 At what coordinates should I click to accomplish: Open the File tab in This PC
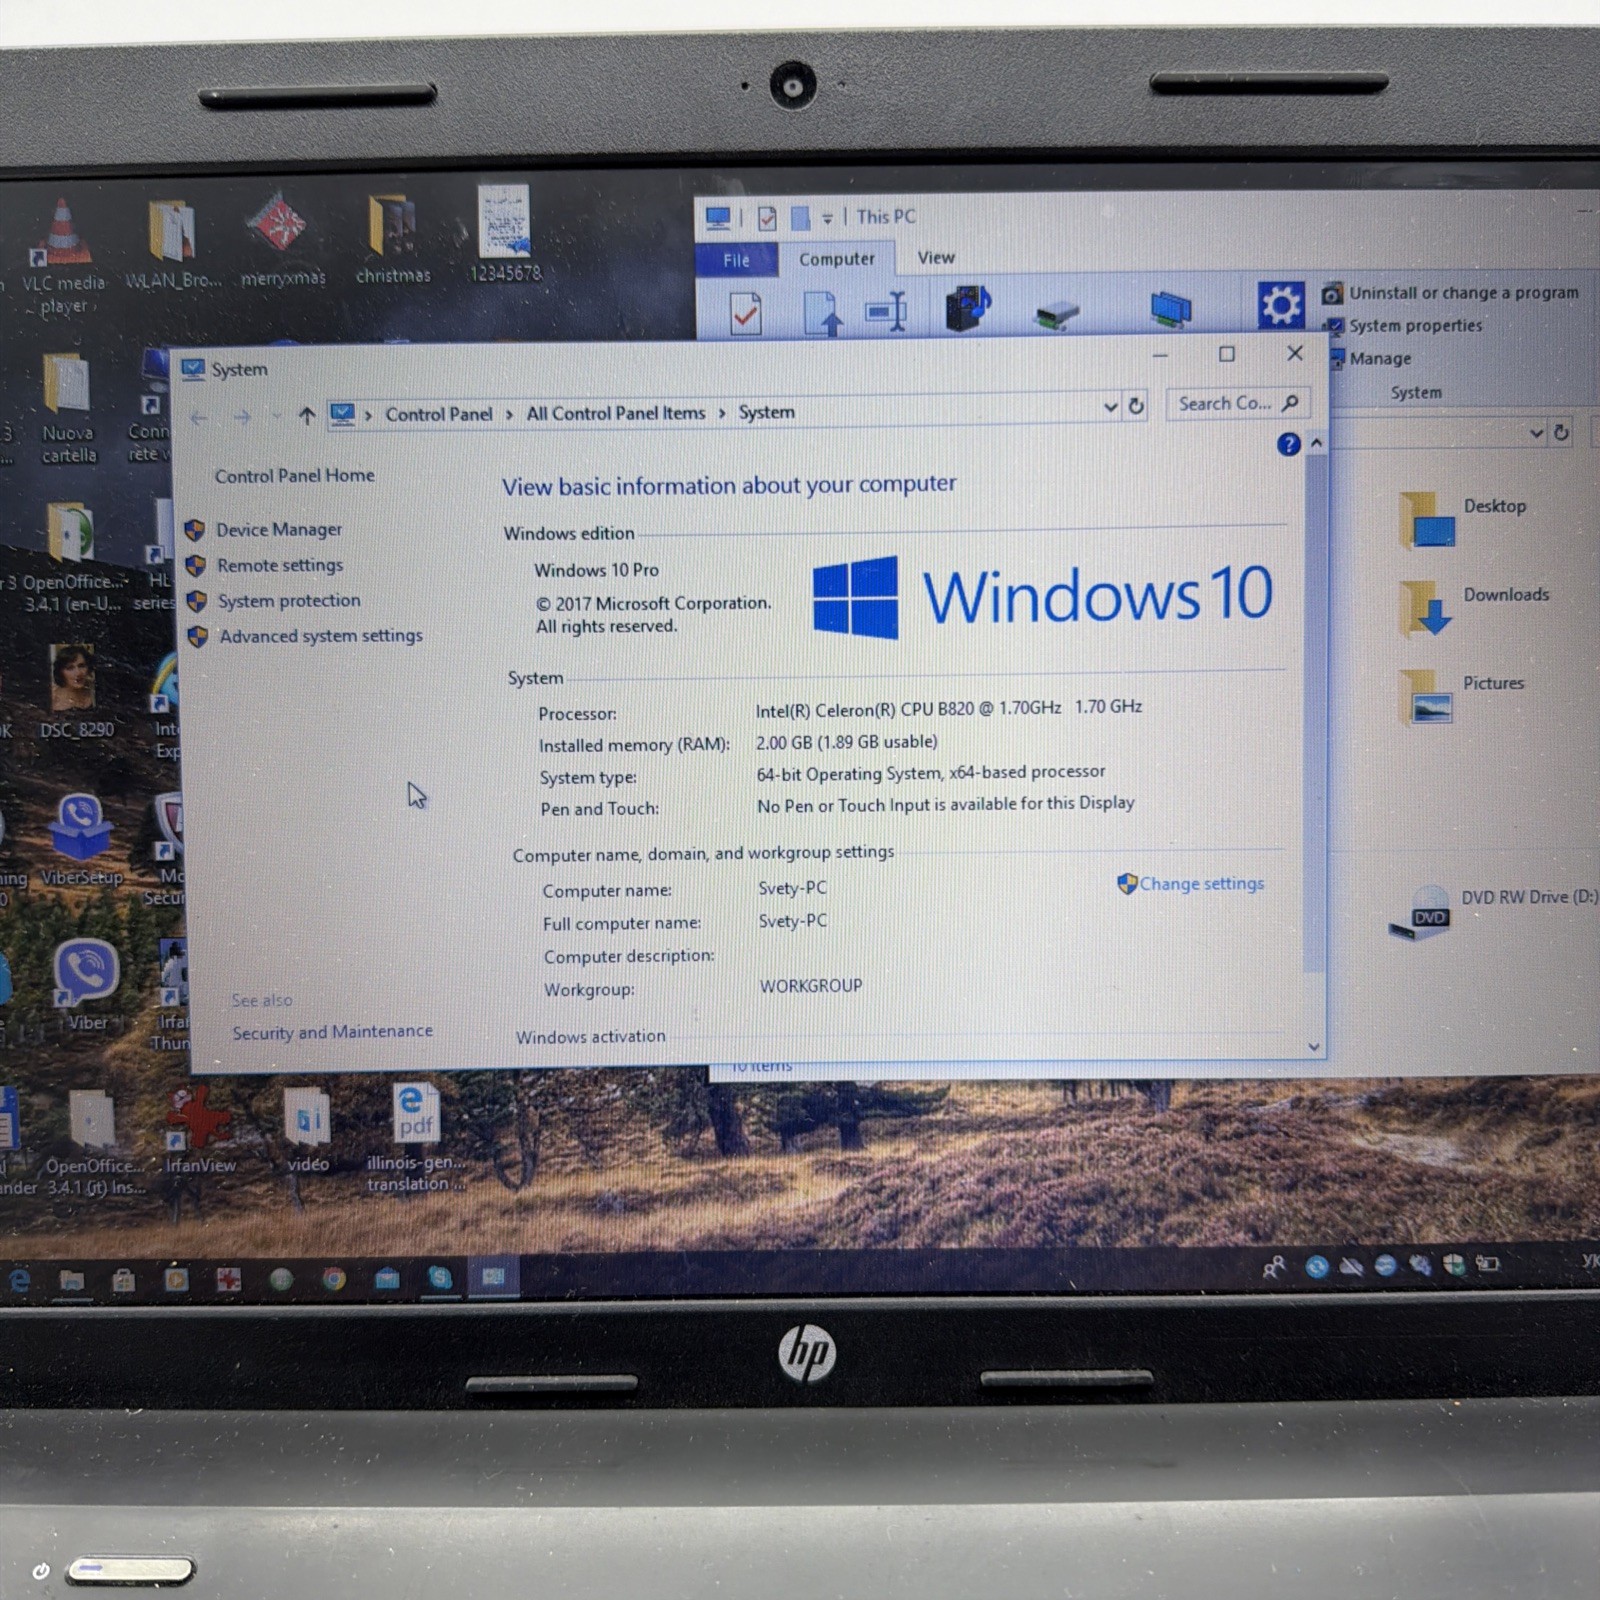[x=737, y=260]
